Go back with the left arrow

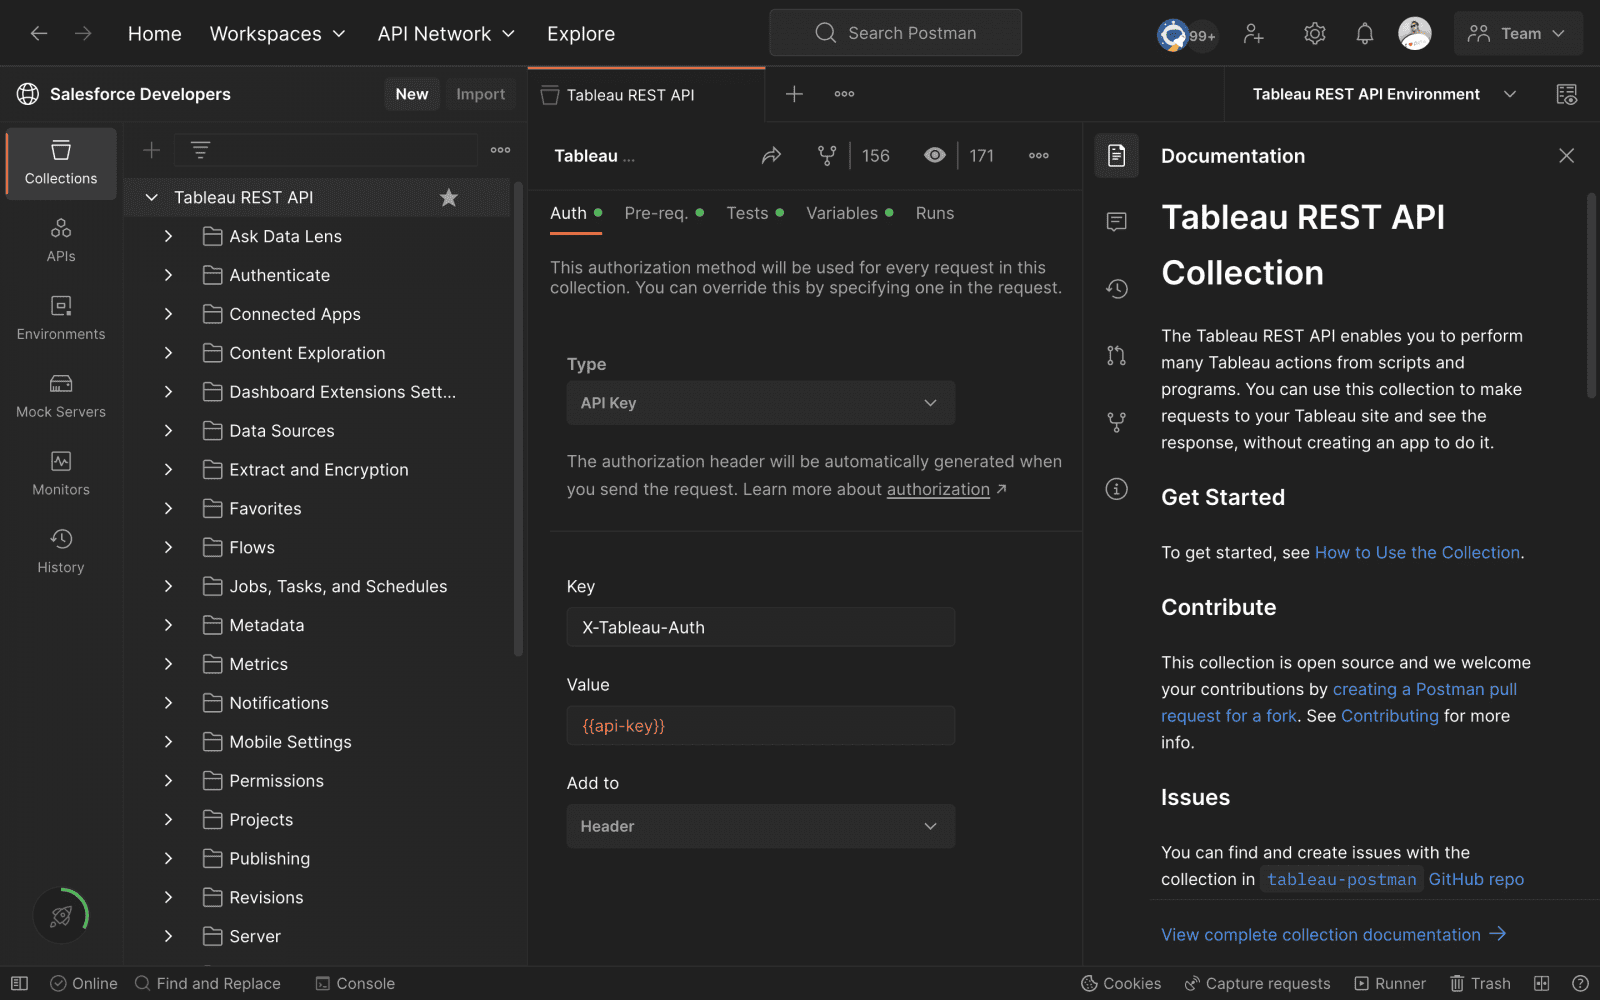pos(39,33)
